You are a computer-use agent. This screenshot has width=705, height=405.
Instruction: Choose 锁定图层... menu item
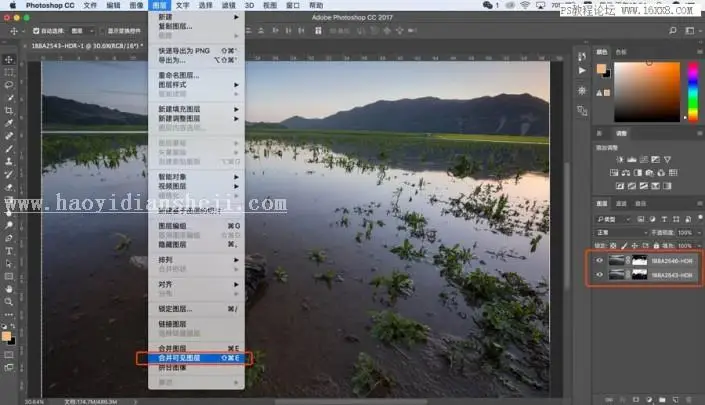point(196,309)
